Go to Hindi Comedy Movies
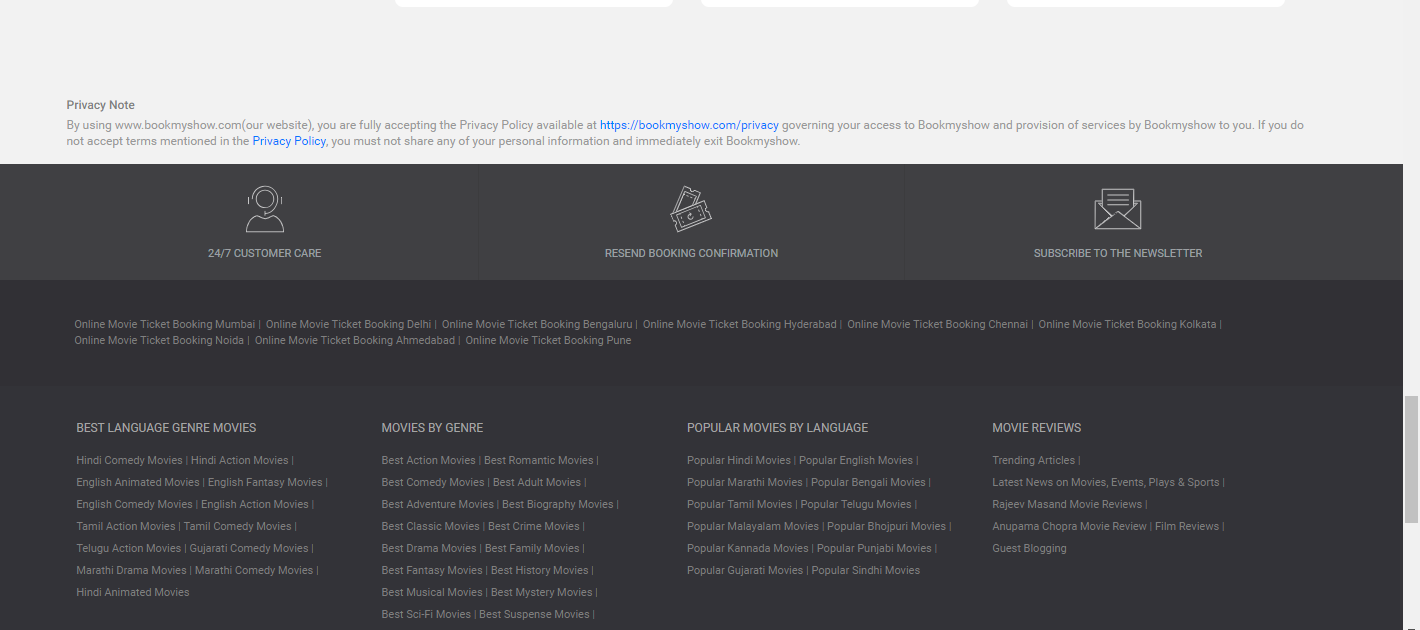Screen dimensions: 1420x630 pyautogui.click(x=130, y=460)
